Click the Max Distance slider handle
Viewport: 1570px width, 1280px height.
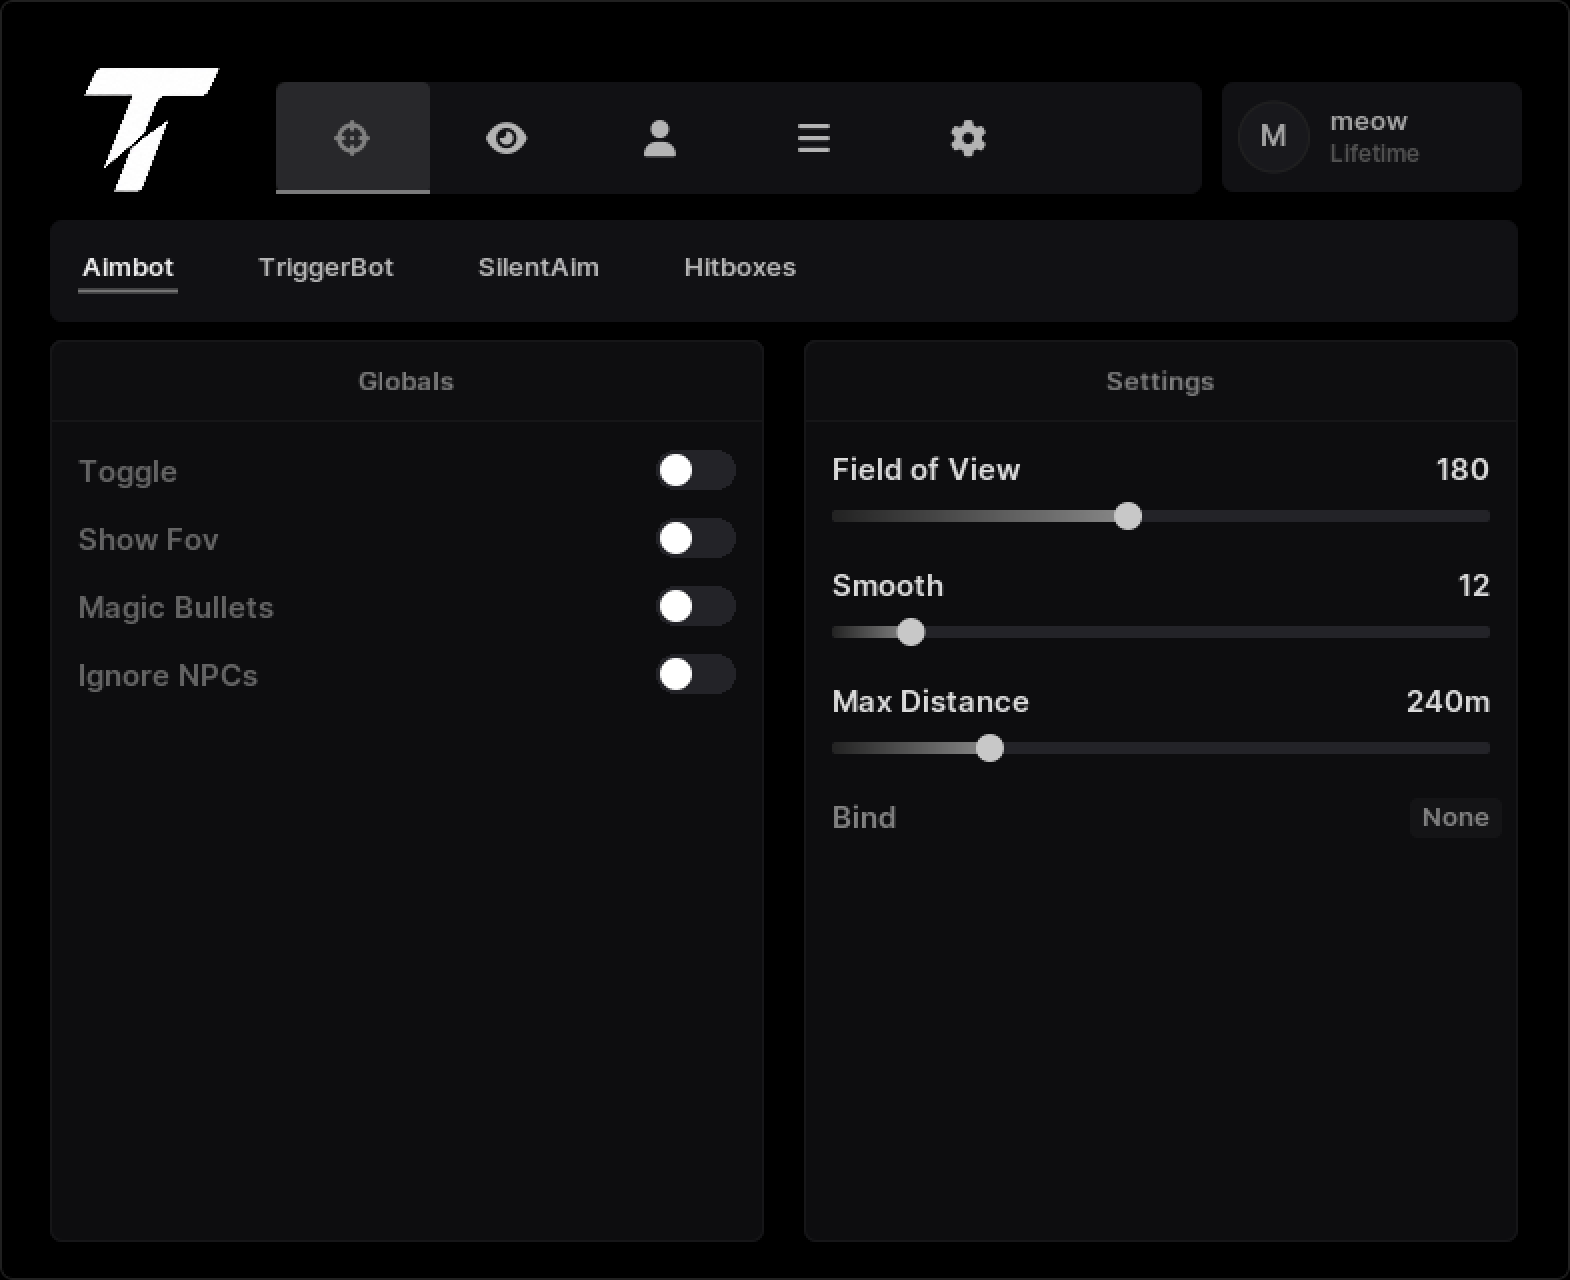pyautogui.click(x=990, y=748)
